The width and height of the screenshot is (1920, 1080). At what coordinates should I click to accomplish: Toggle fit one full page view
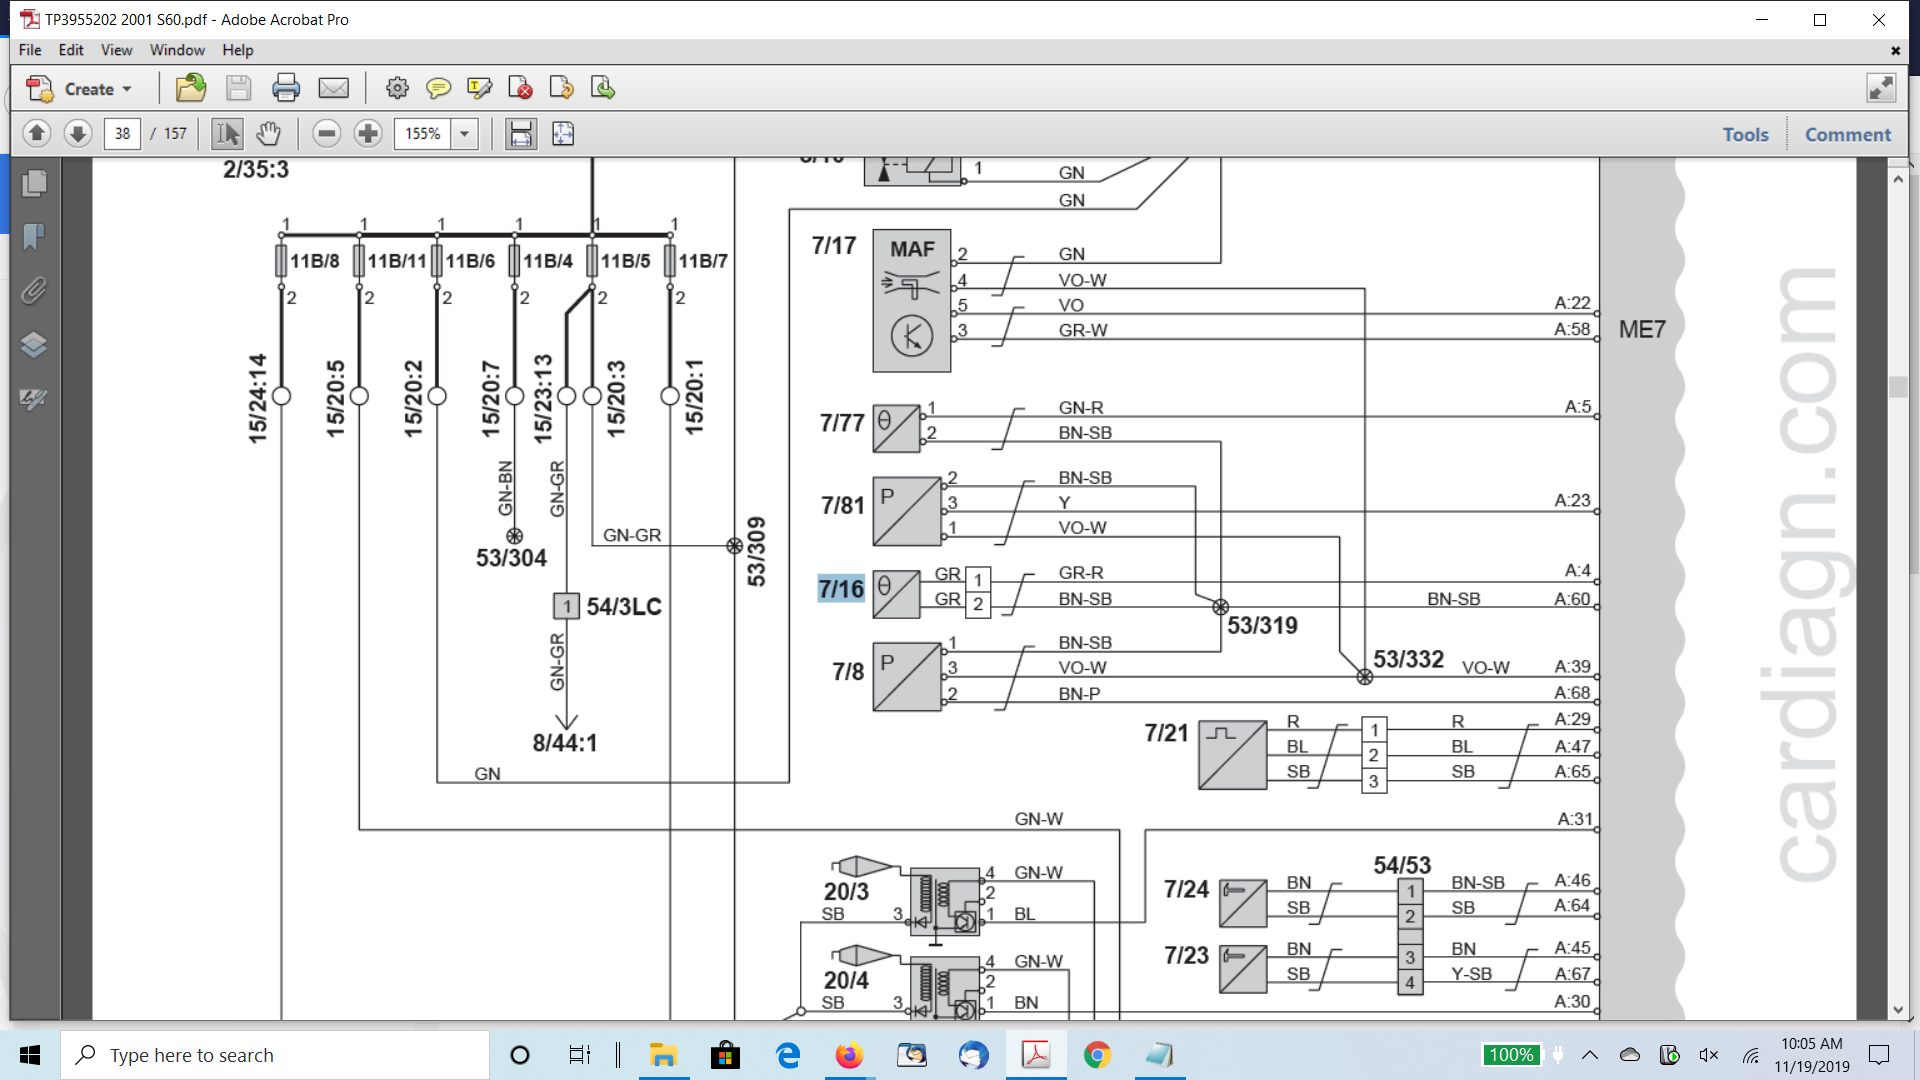[563, 133]
